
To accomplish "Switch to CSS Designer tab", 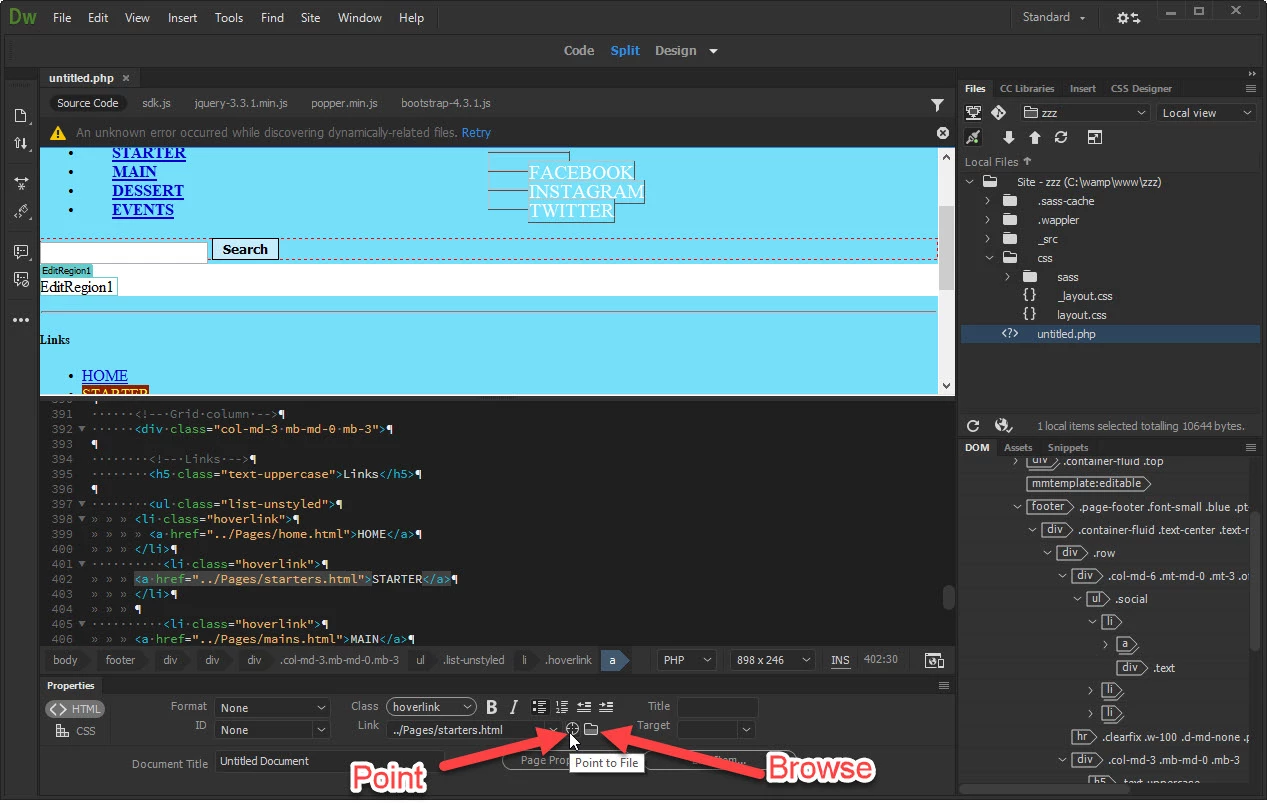I will pos(1141,88).
